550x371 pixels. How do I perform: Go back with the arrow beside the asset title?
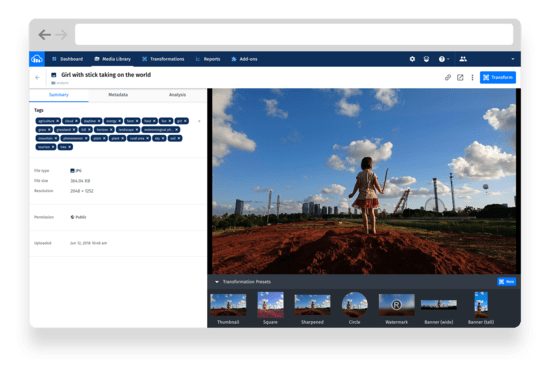point(38,77)
